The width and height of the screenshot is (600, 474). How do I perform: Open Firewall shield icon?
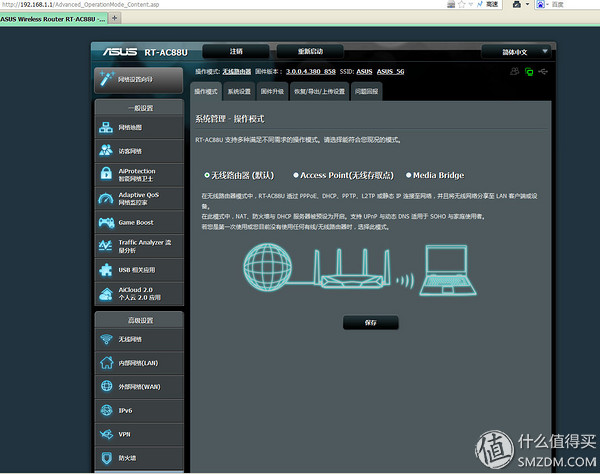pos(107,457)
